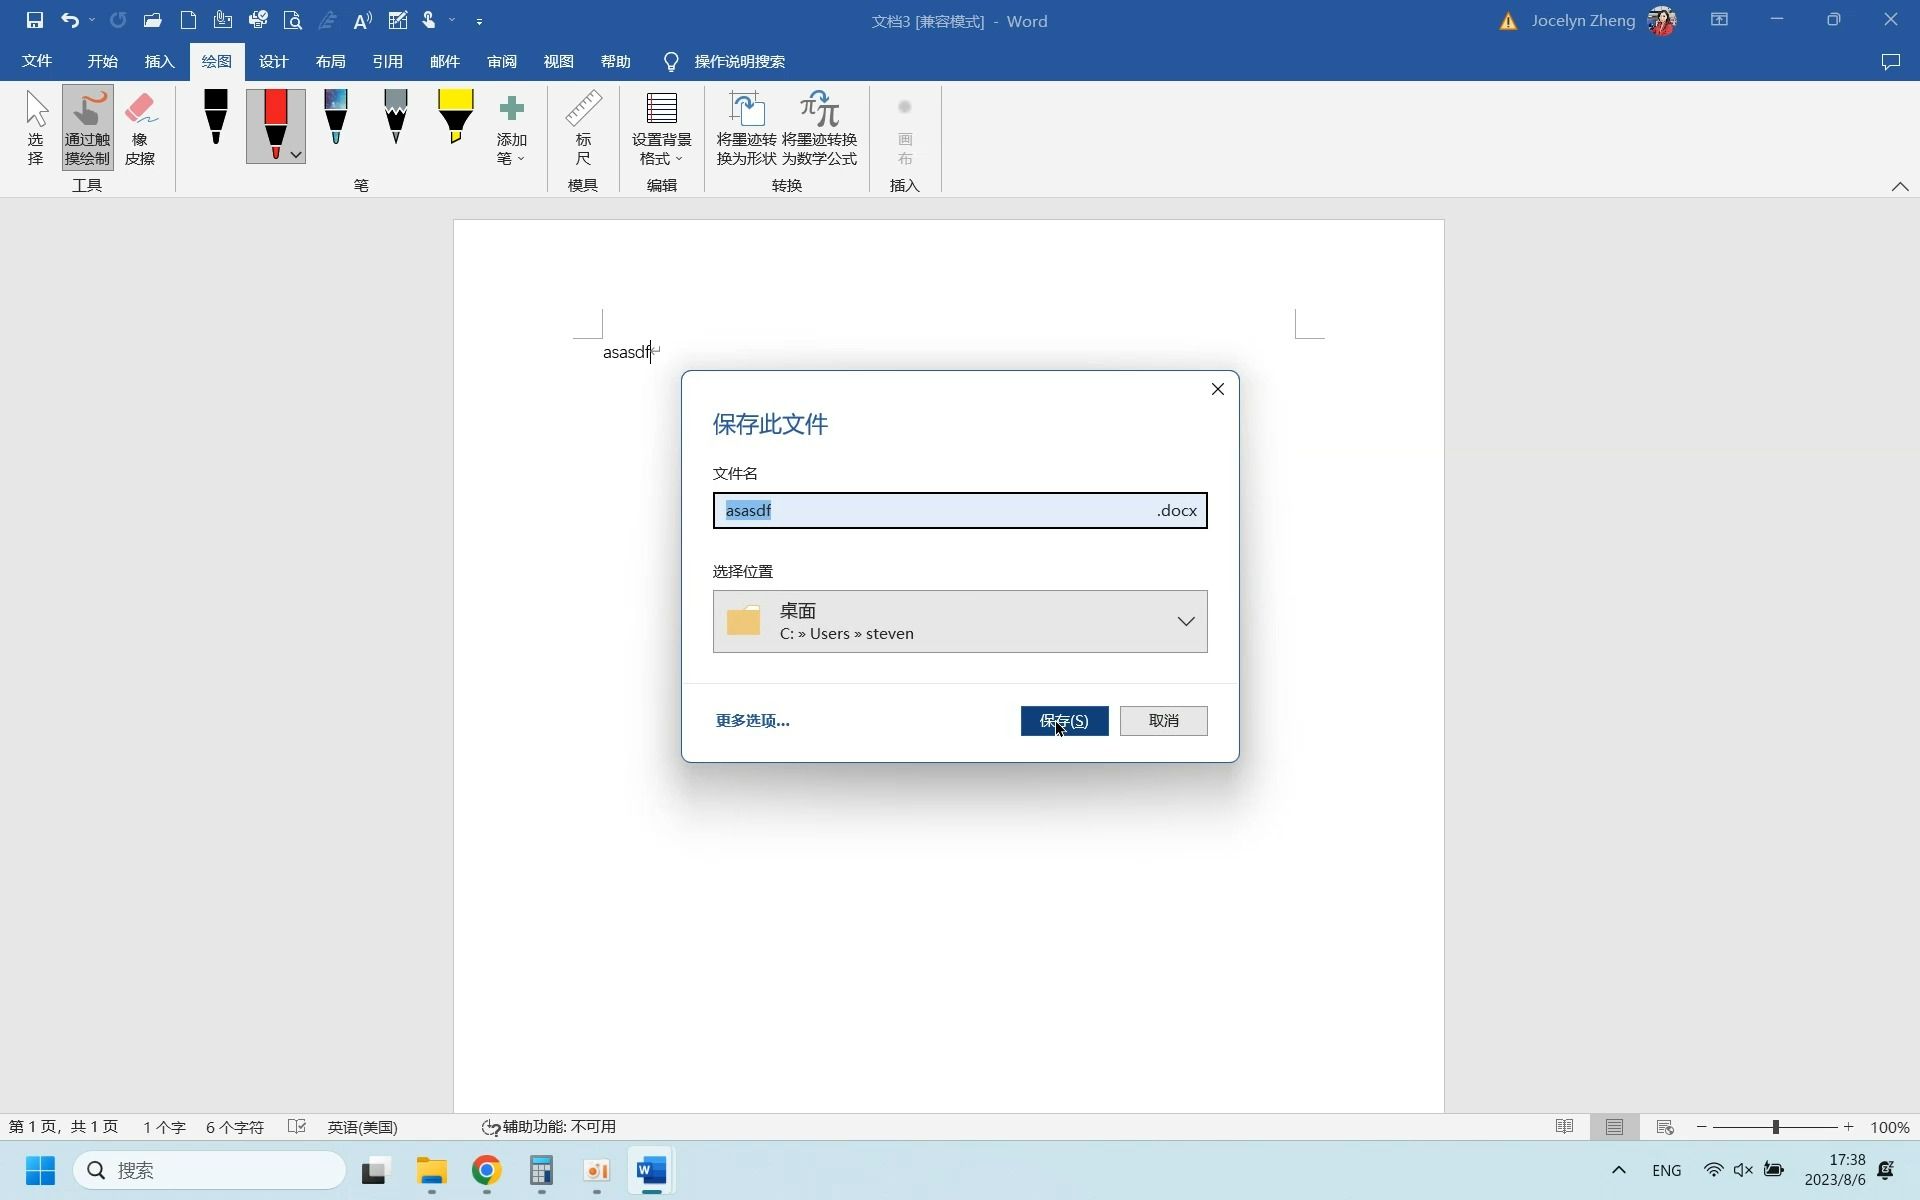Expand the red pen options arrow
This screenshot has height=1200, width=1920.
click(296, 155)
